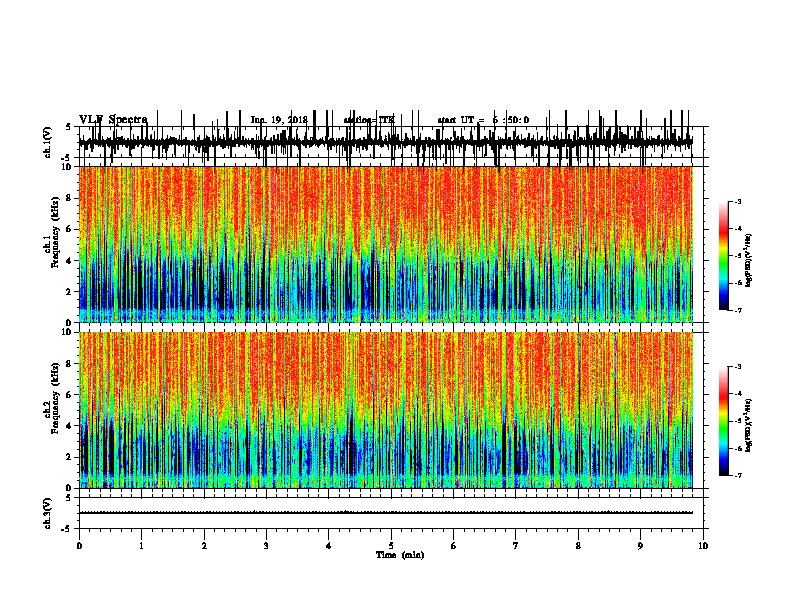Click inside the ch.1 spectrogram panel
This screenshot has height=612, width=792.
point(386,244)
